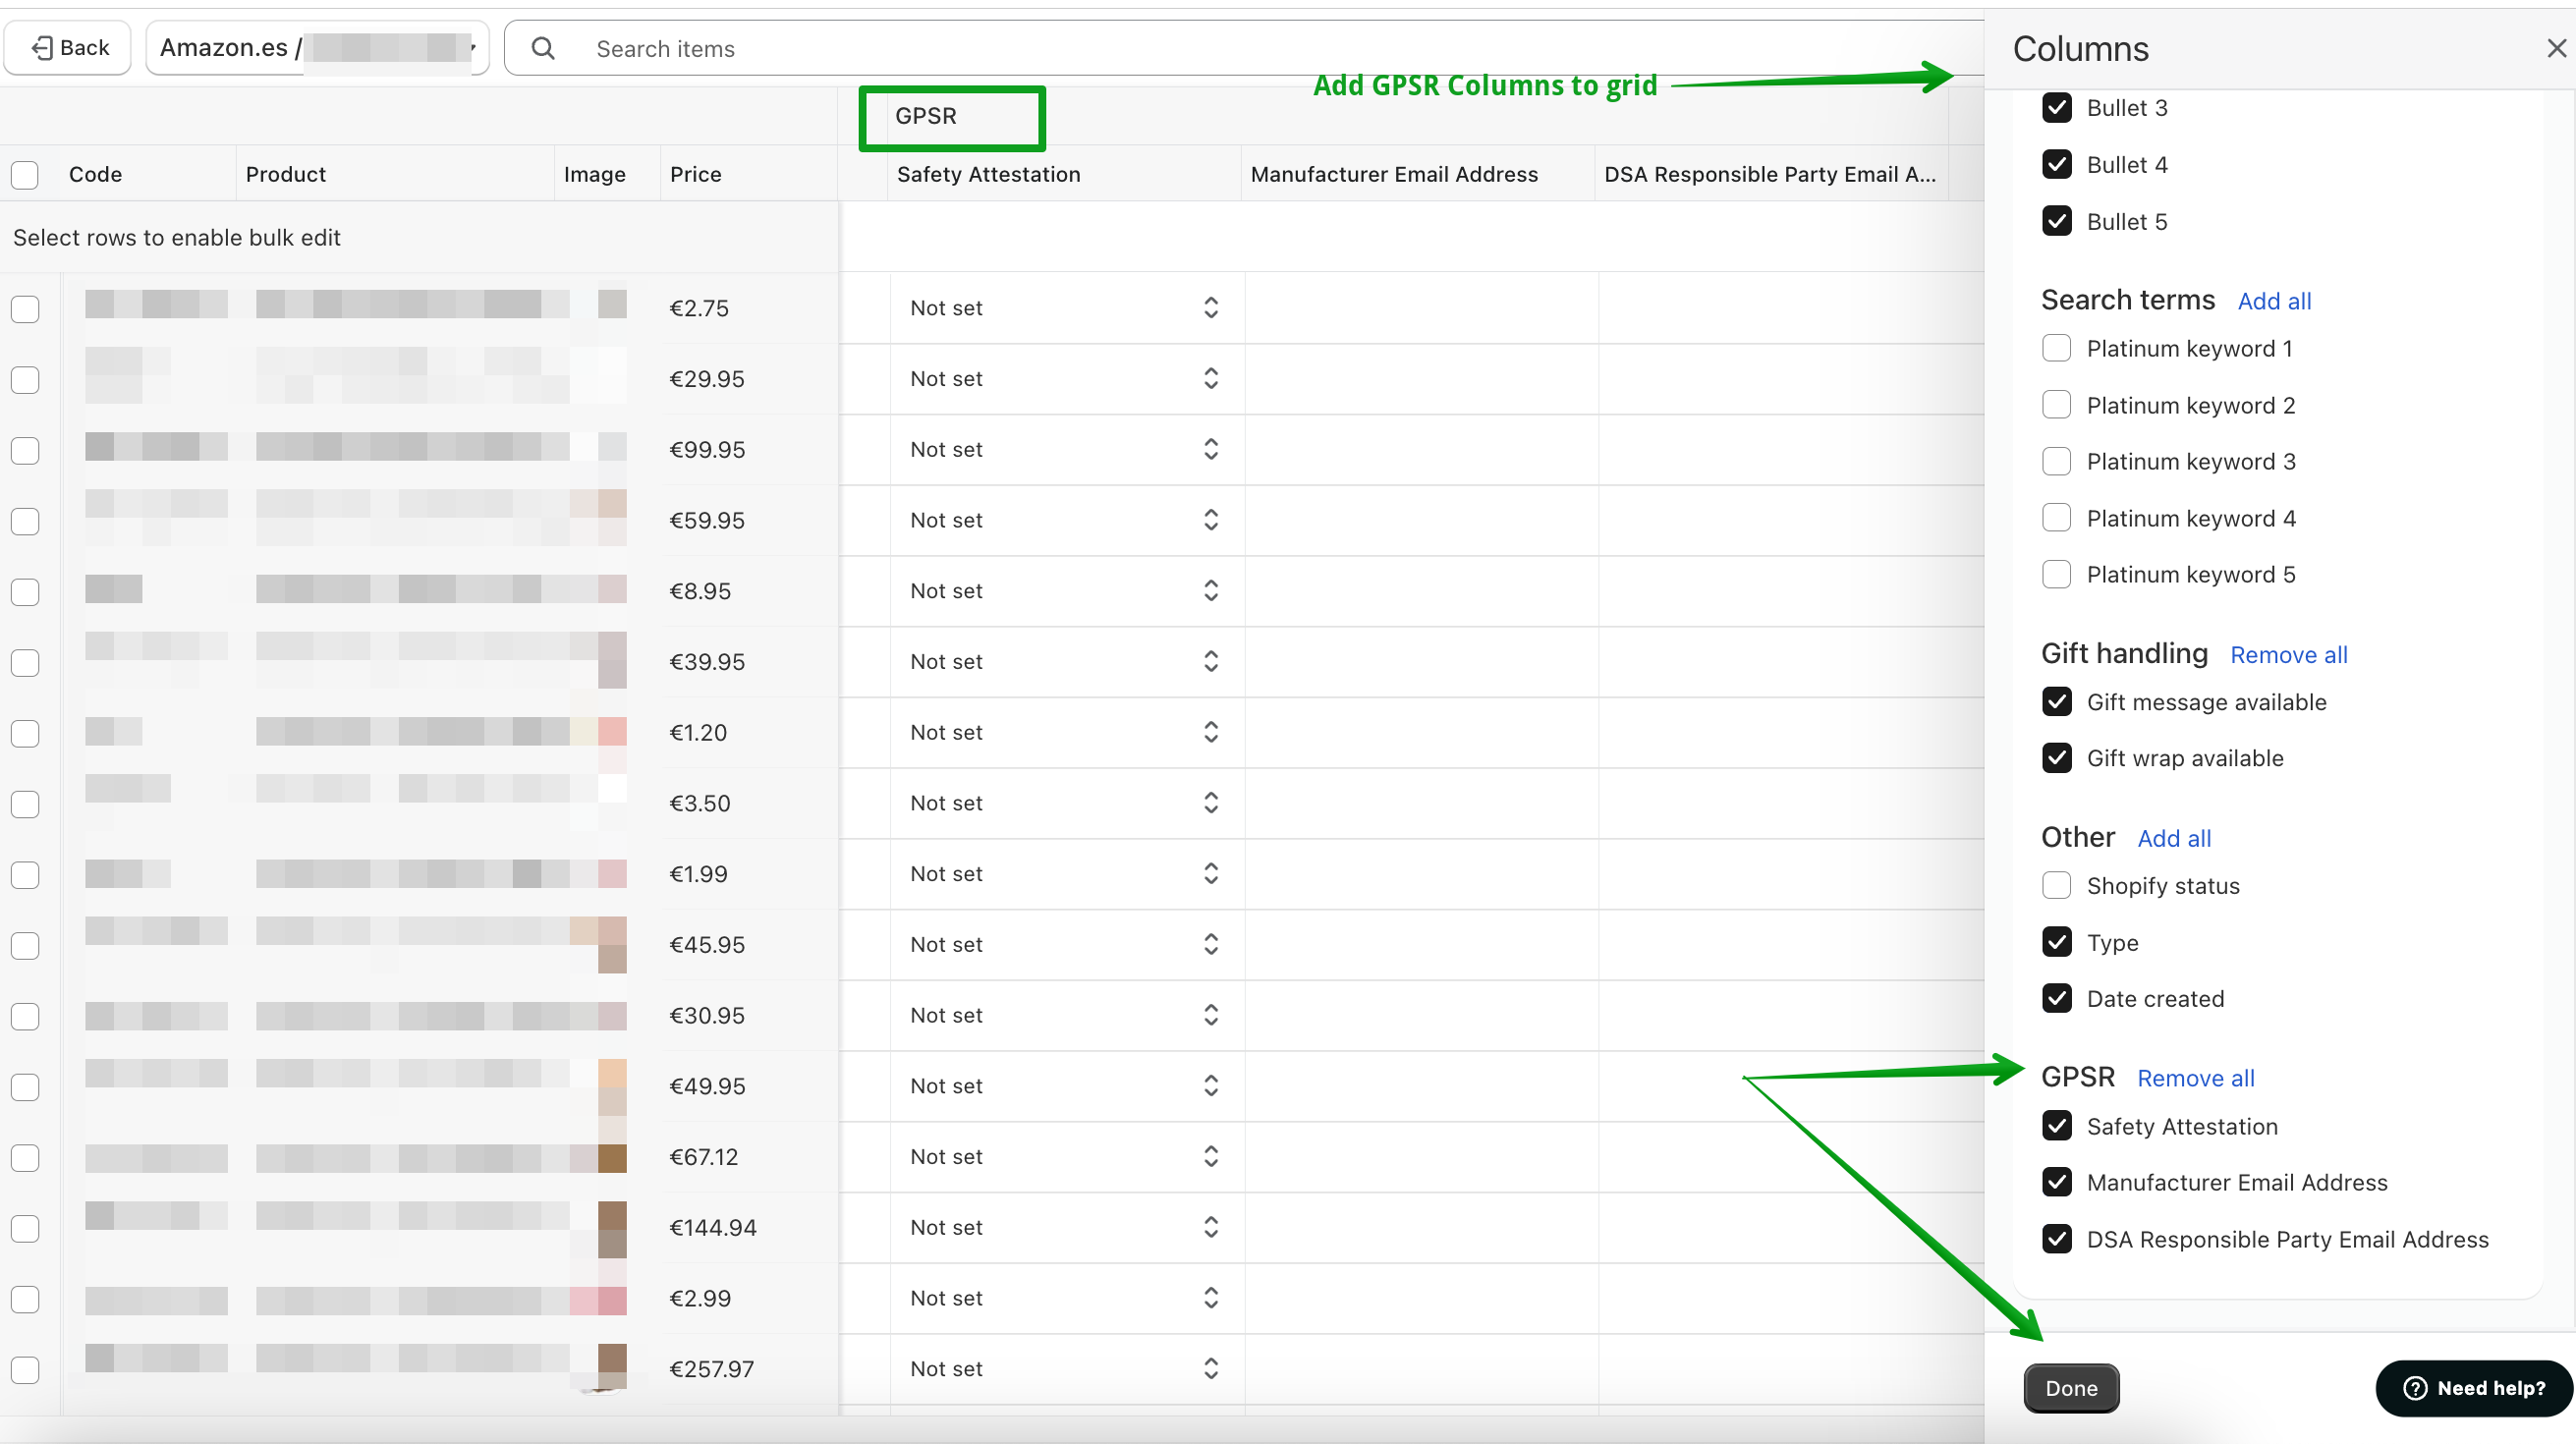Enable the Platinum keyword 3 column
This screenshot has width=2576, height=1444.
[x=2057, y=462]
